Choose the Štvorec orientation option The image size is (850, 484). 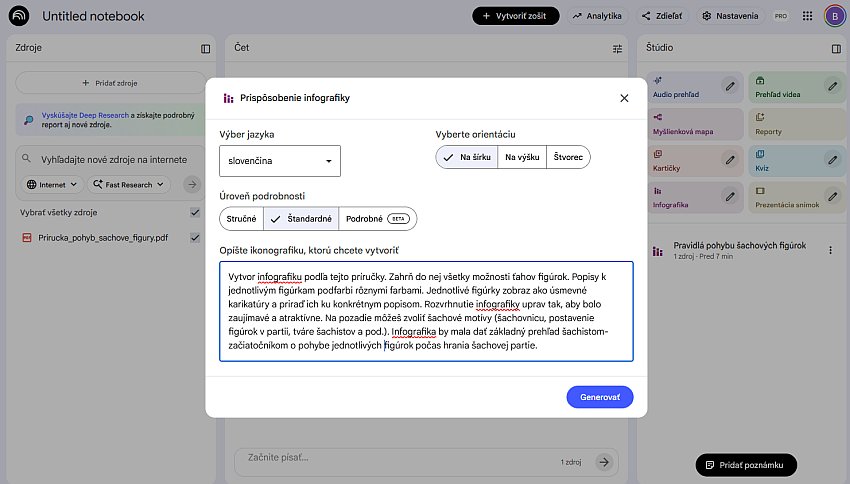568,157
